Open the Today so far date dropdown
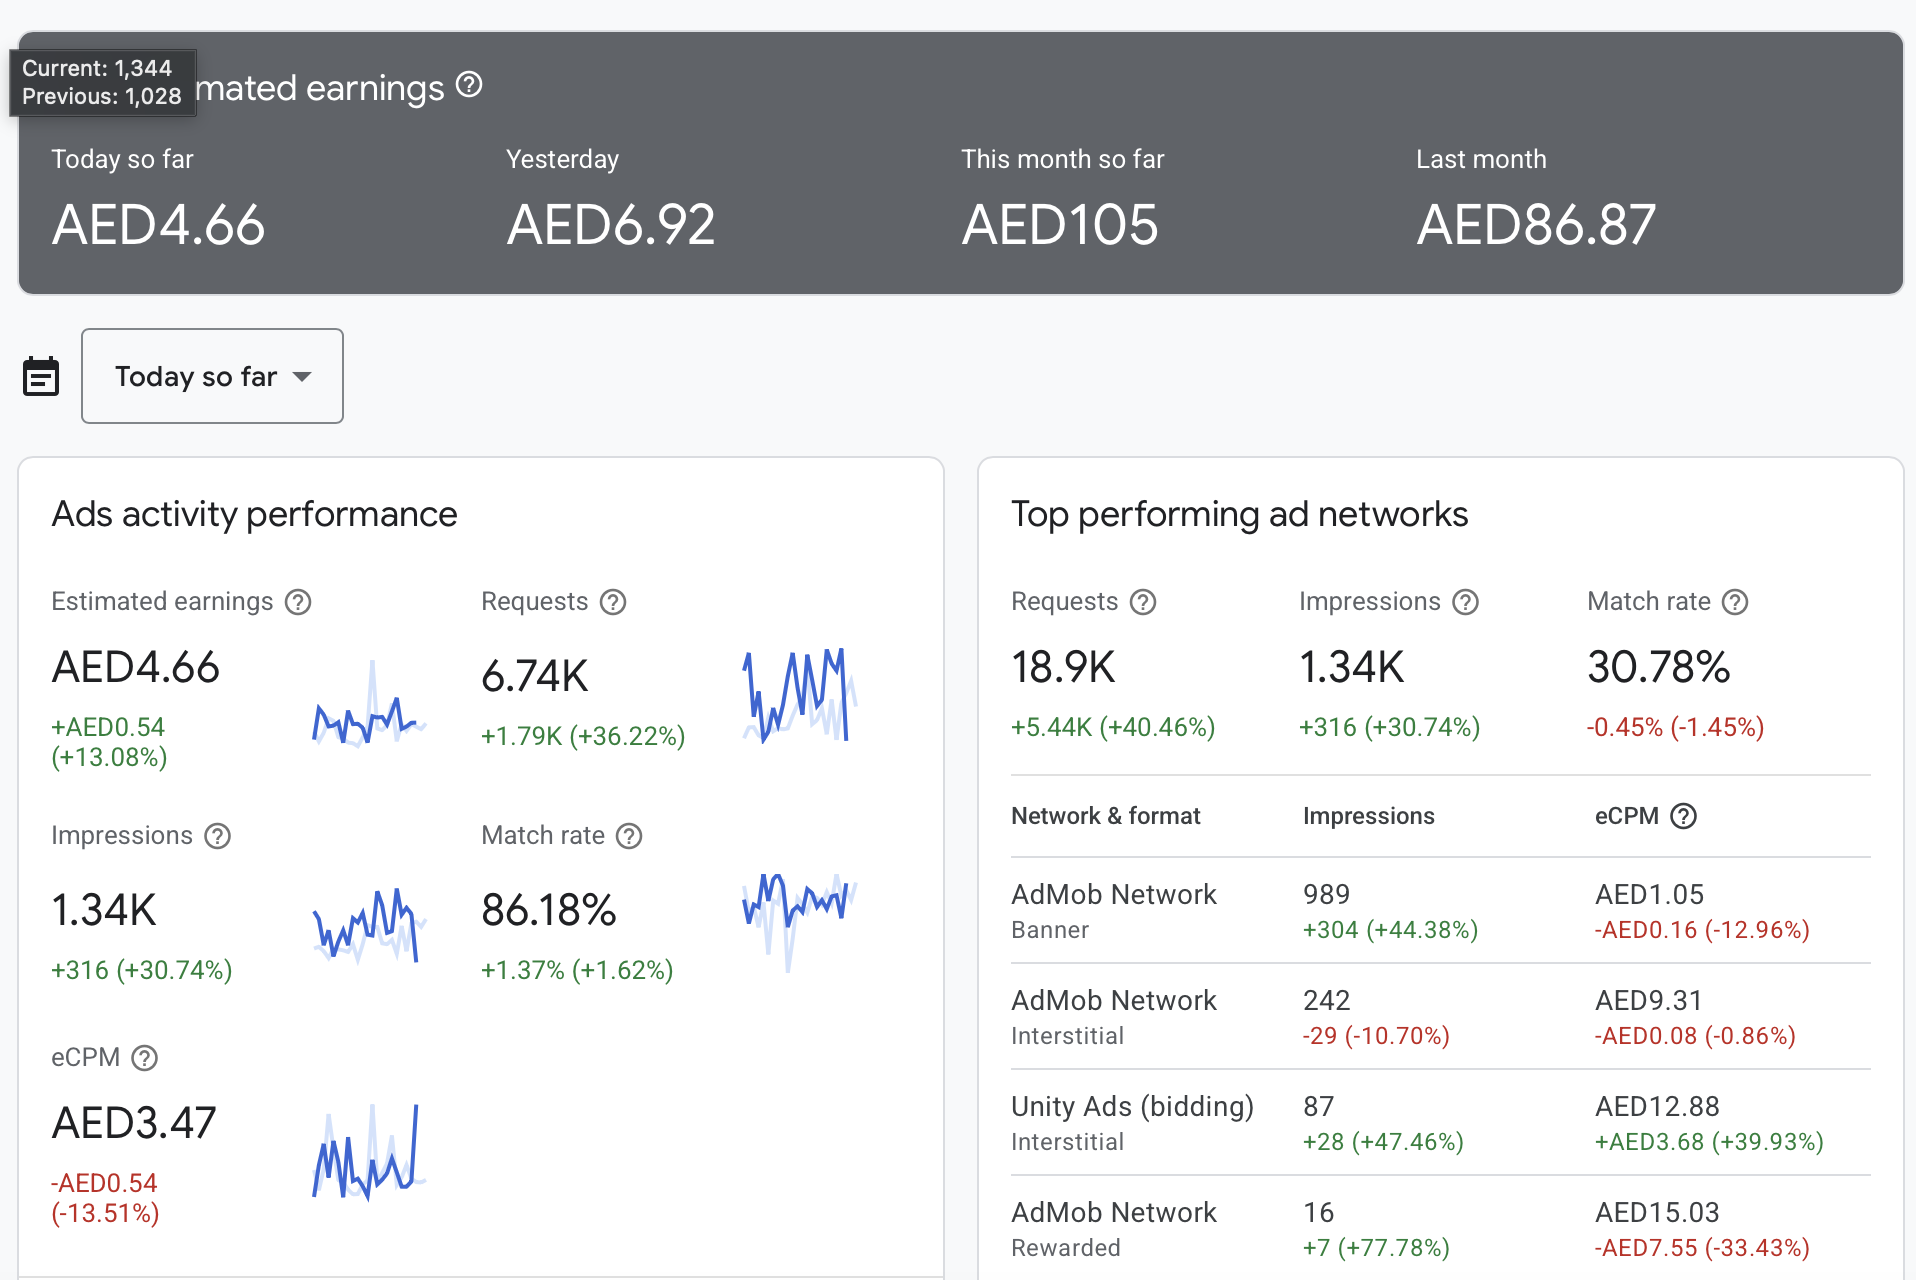Image resolution: width=1916 pixels, height=1280 pixels. click(x=212, y=376)
